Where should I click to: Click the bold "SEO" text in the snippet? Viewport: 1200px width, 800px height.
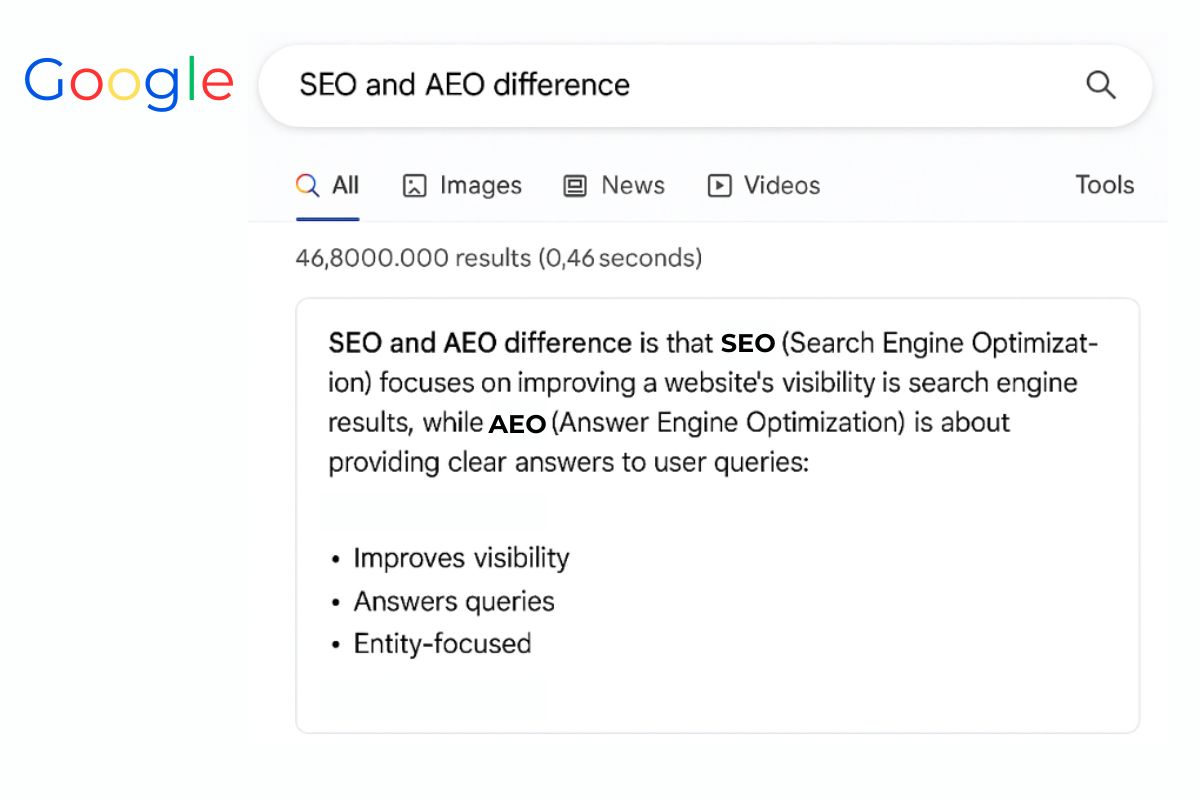748,343
